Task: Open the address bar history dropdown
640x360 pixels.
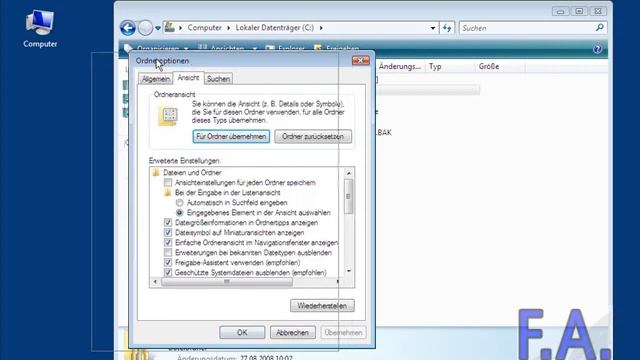Action: click(x=433, y=28)
